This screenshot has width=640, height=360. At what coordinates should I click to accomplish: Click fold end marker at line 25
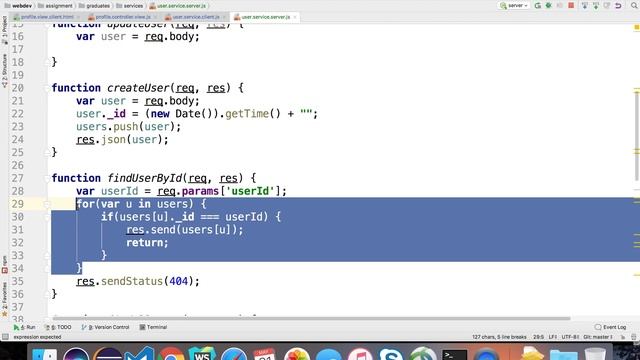47,153
